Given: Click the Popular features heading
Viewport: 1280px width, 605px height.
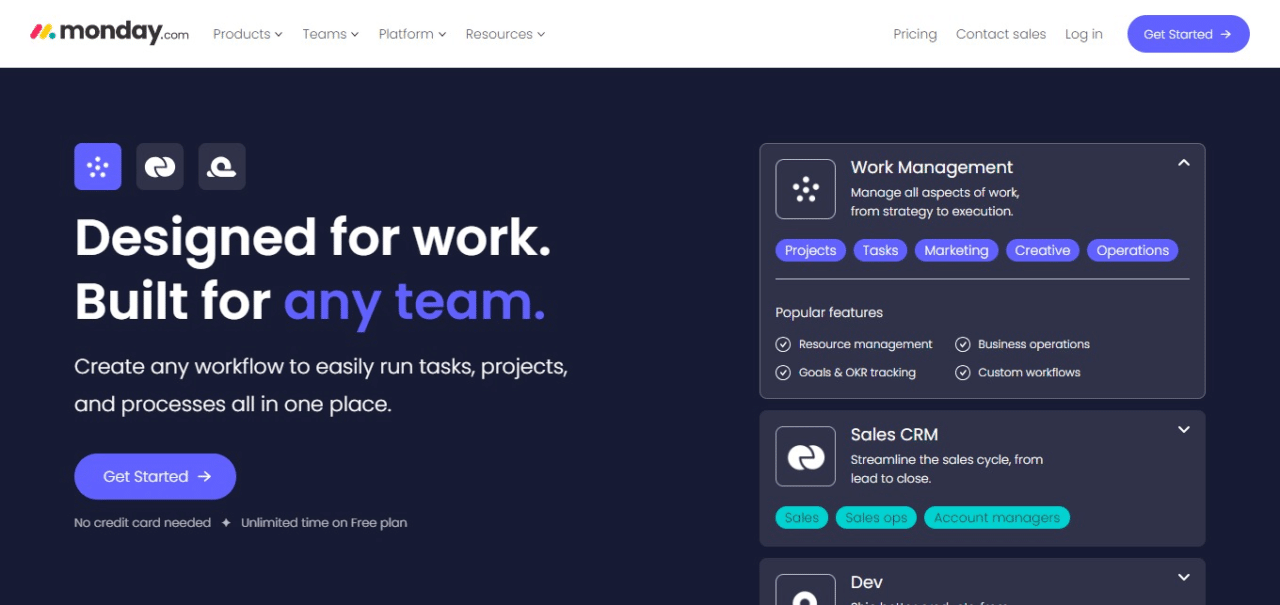Looking at the screenshot, I should [x=829, y=312].
